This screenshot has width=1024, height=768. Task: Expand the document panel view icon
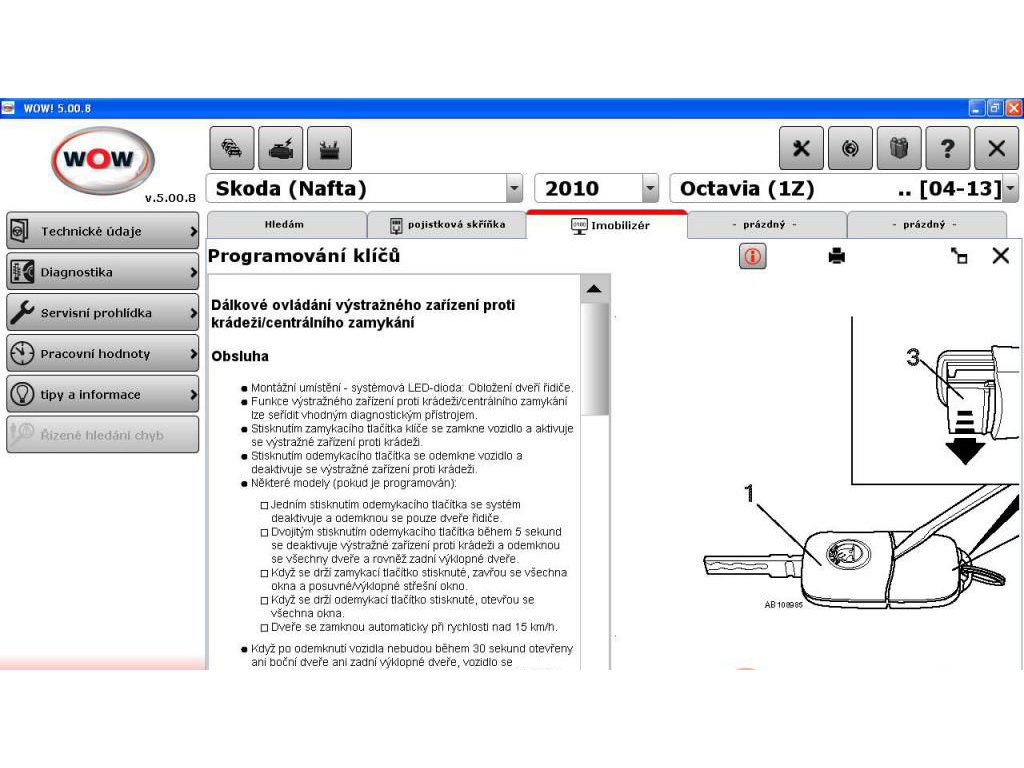pyautogui.click(x=959, y=256)
